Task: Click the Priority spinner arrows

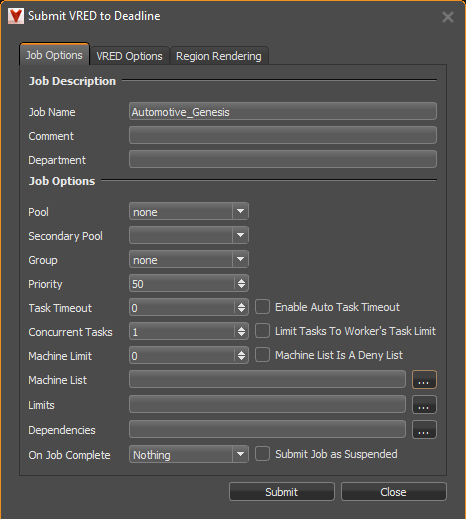Action: tap(241, 283)
